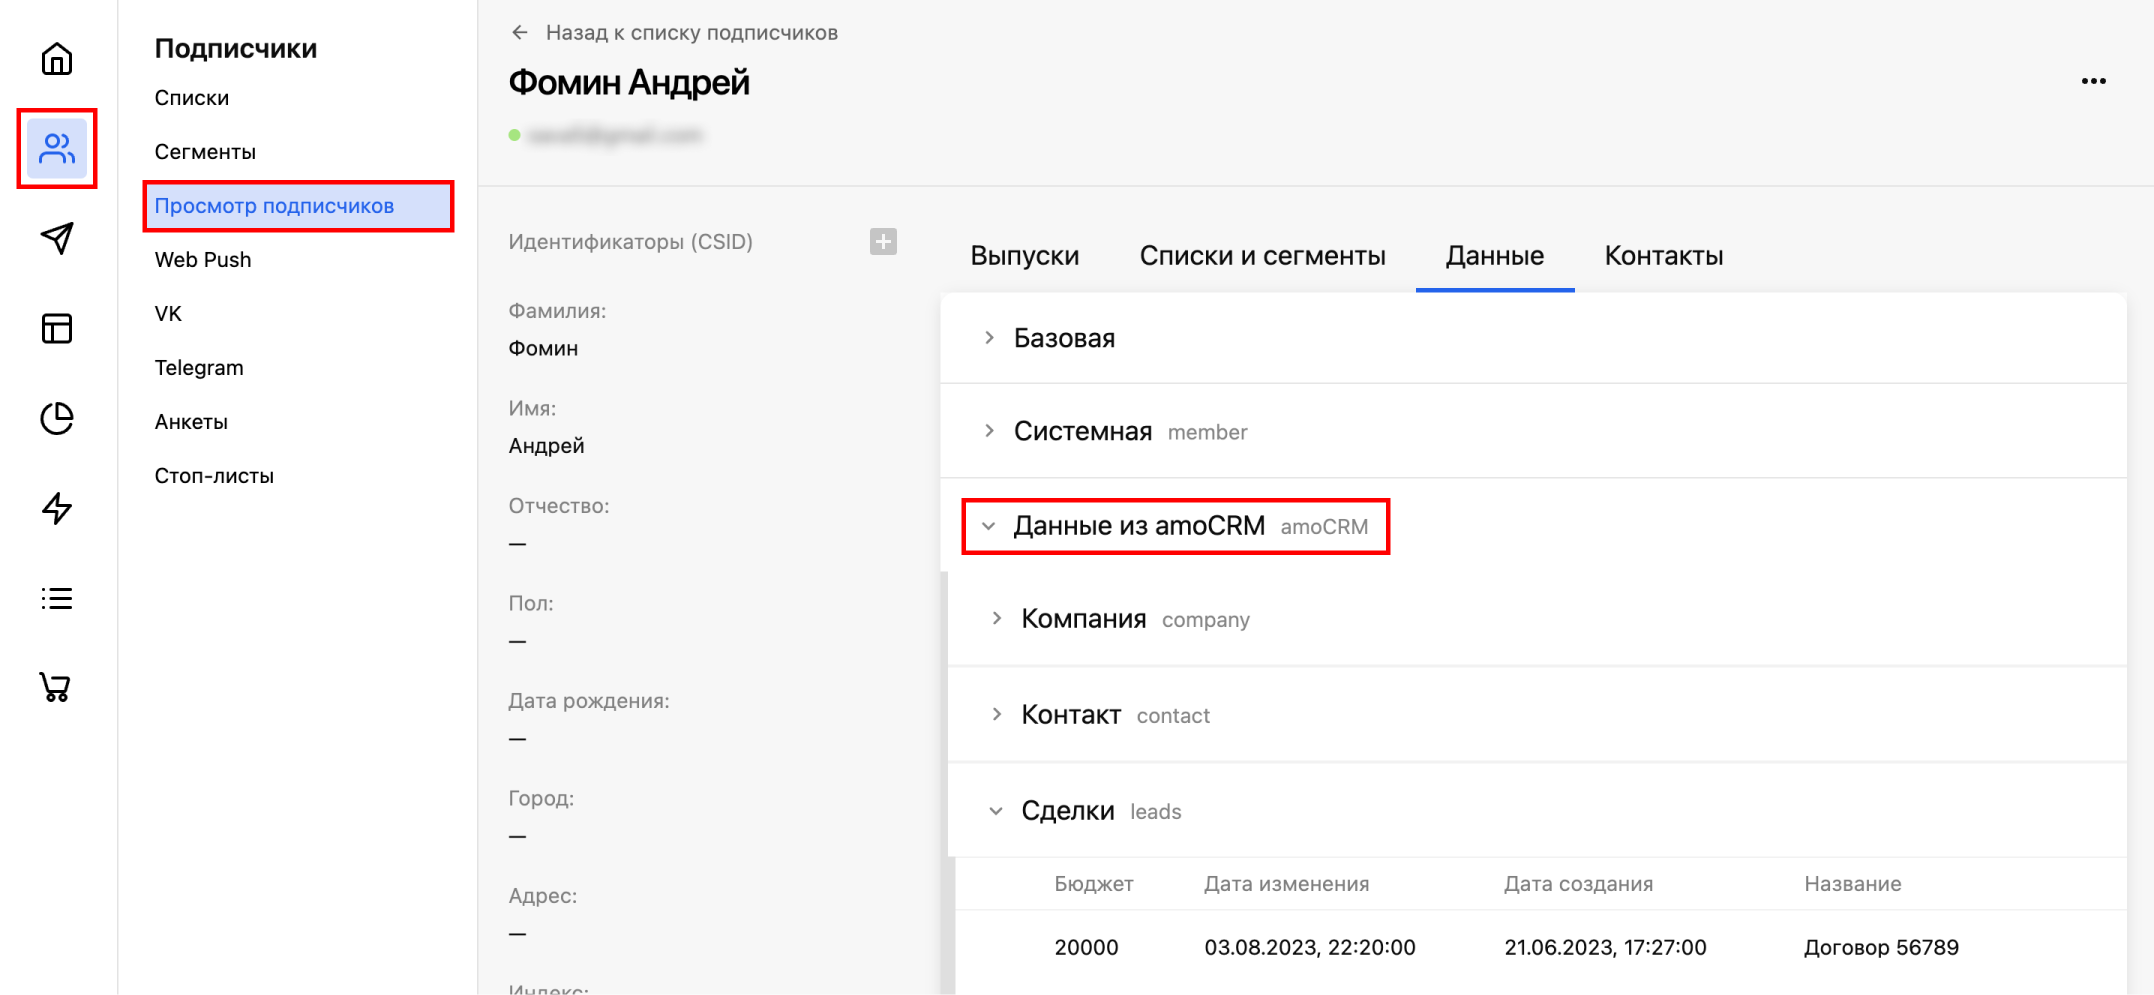The width and height of the screenshot is (2154, 995).
Task: Open the Home icon in sidebar
Action: tap(57, 59)
